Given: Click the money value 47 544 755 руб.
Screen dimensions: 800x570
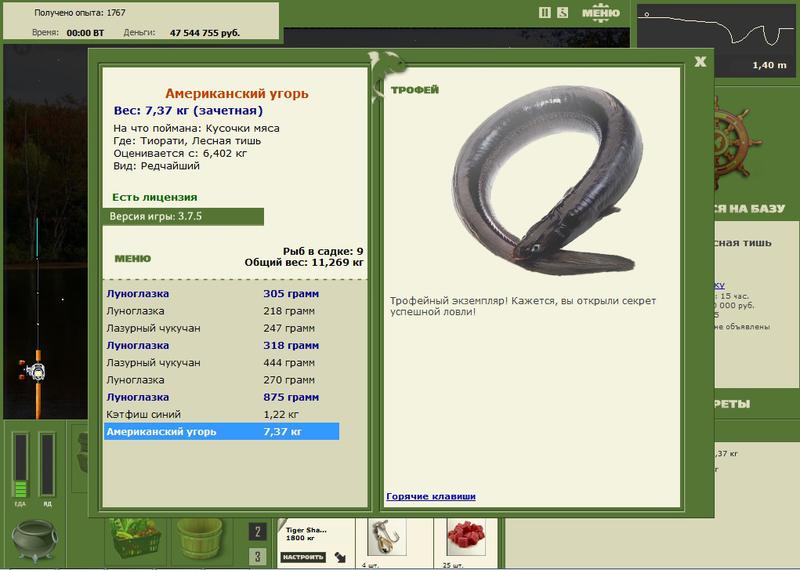Looking at the screenshot, I should (x=205, y=33).
